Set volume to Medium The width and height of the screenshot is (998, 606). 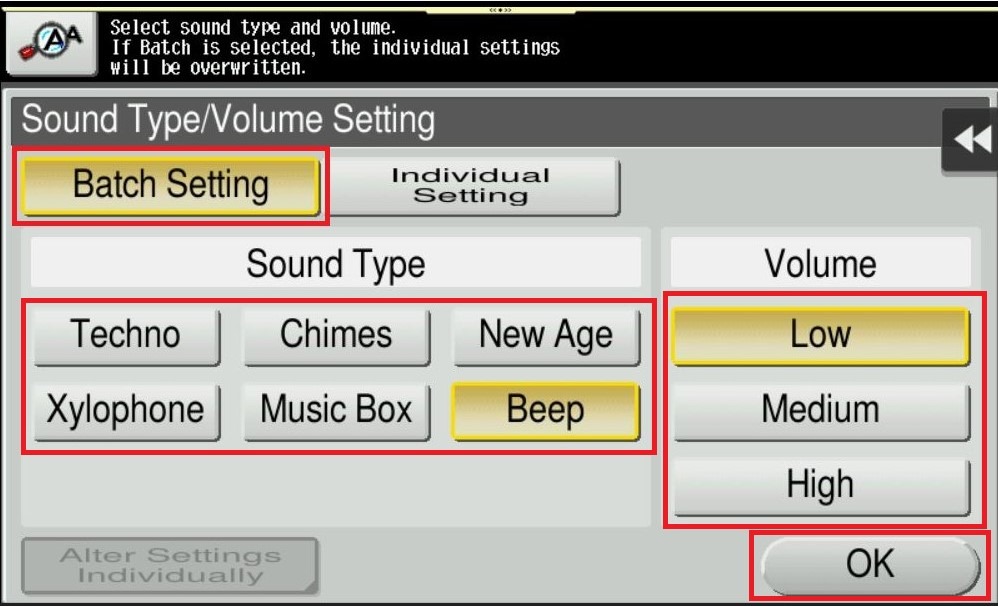820,410
